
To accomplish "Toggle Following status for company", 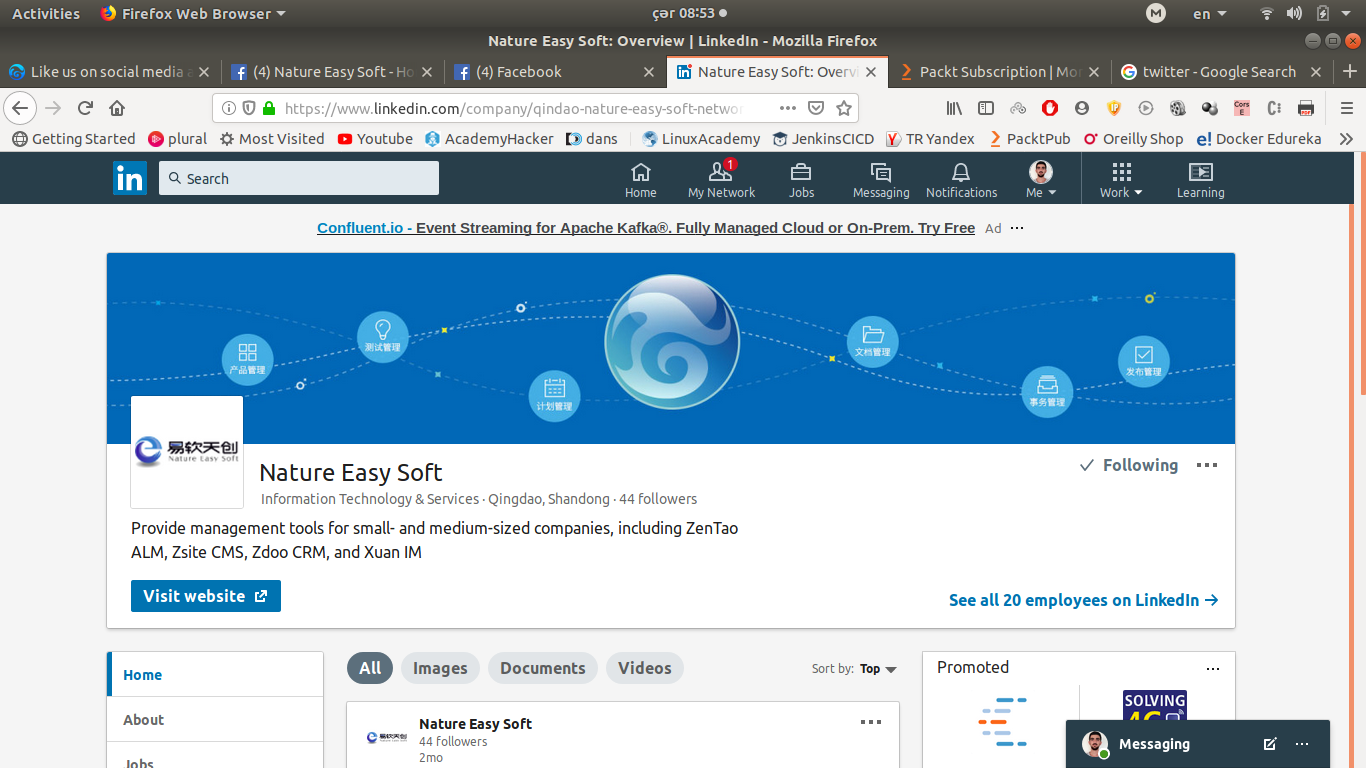I will pos(1129,465).
